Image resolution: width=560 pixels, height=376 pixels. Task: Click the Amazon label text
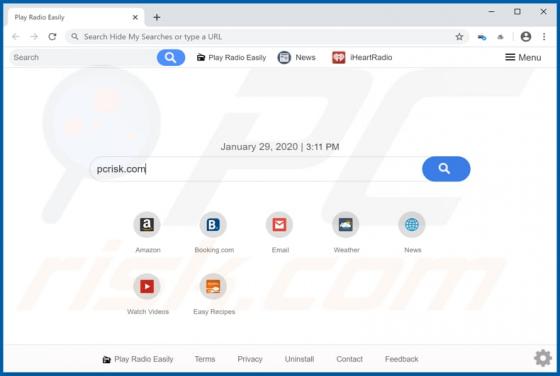point(148,250)
